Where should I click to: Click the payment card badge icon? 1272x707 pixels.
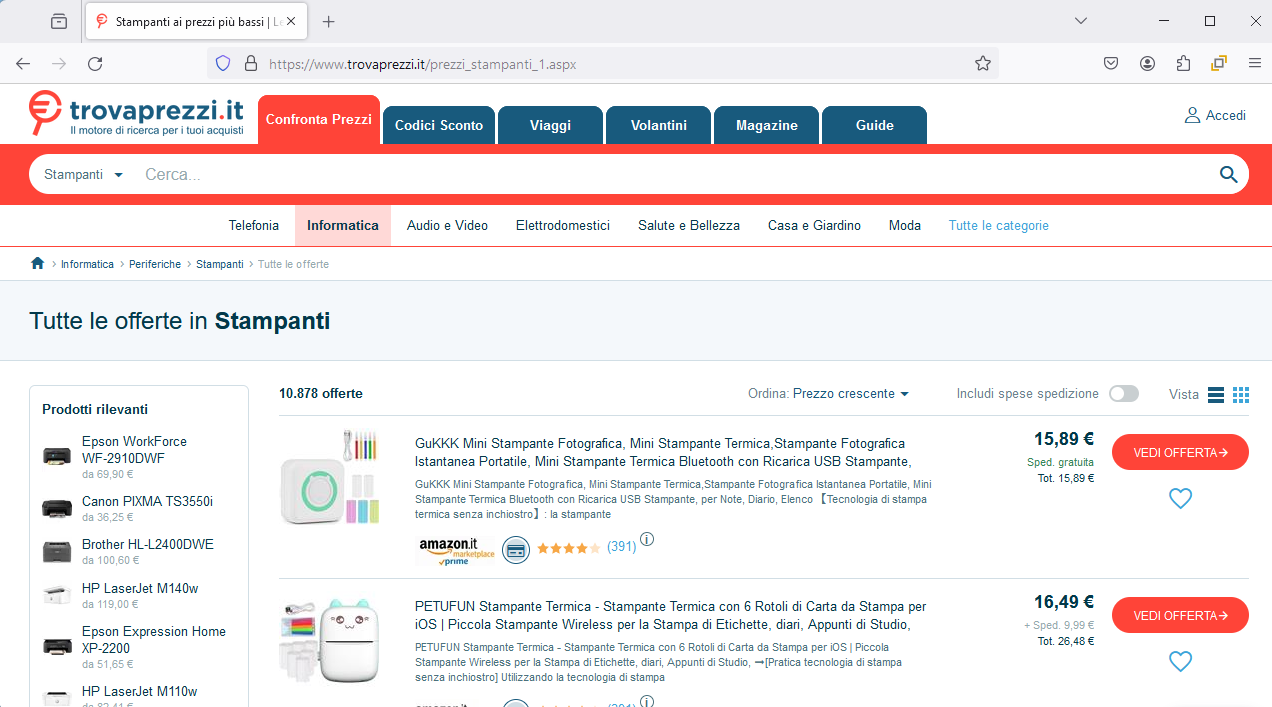point(515,549)
